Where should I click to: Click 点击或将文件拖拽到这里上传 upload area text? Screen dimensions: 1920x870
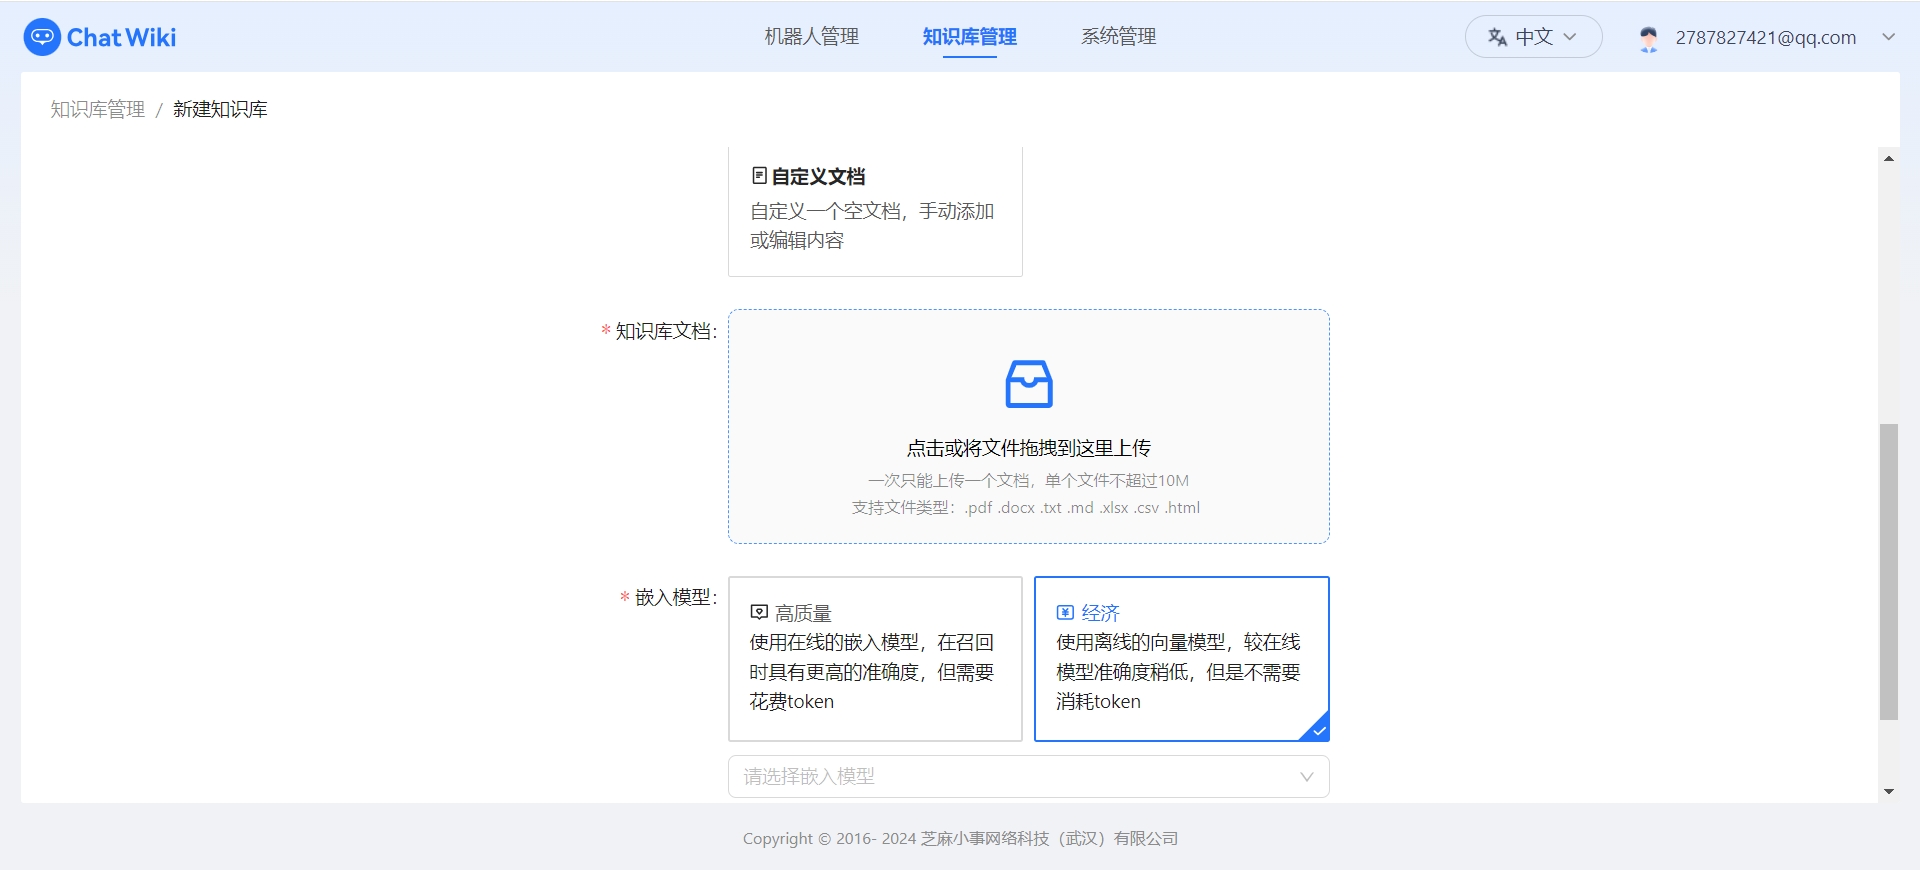(1028, 448)
